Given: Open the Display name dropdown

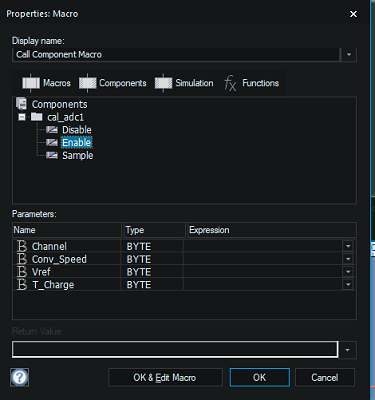Looking at the screenshot, I should tap(349, 54).
